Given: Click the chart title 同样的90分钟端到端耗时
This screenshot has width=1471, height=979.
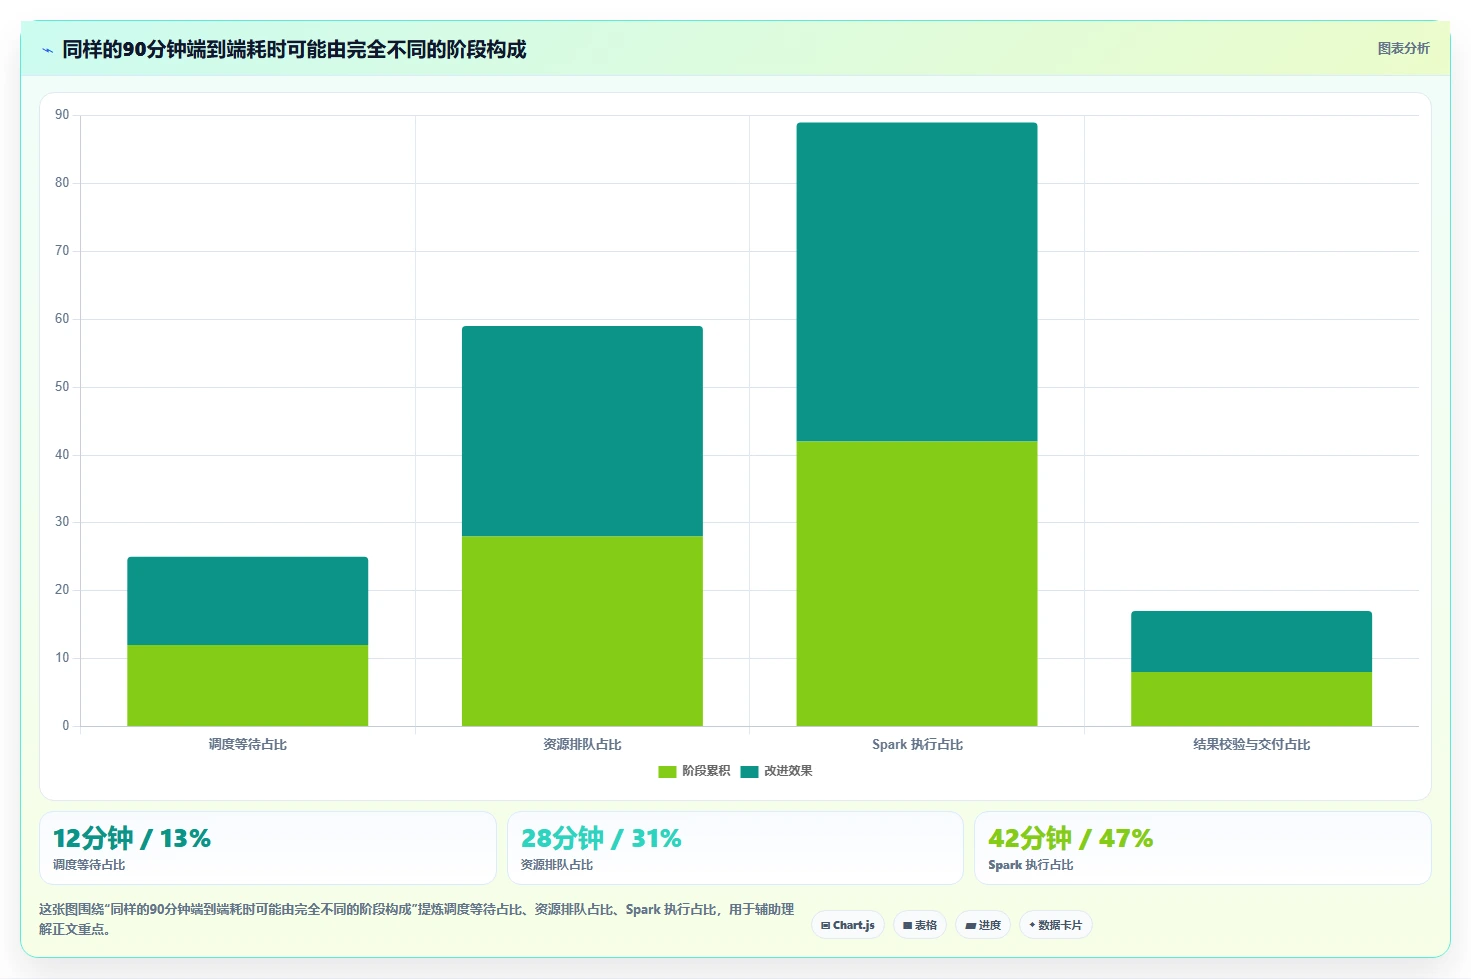Looking at the screenshot, I should [x=294, y=49].
